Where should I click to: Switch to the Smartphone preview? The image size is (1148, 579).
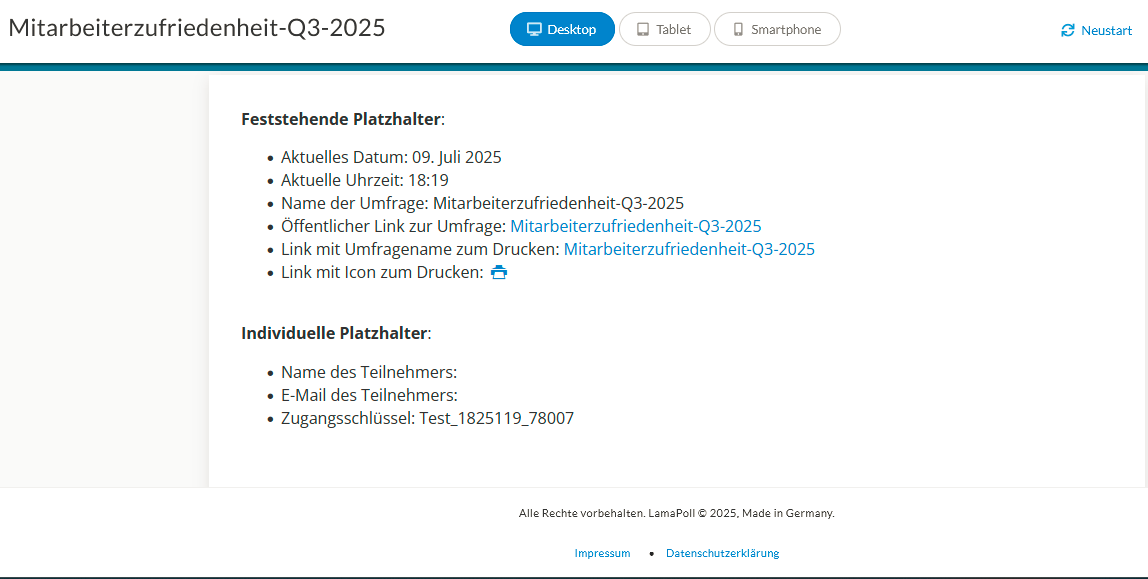777,30
